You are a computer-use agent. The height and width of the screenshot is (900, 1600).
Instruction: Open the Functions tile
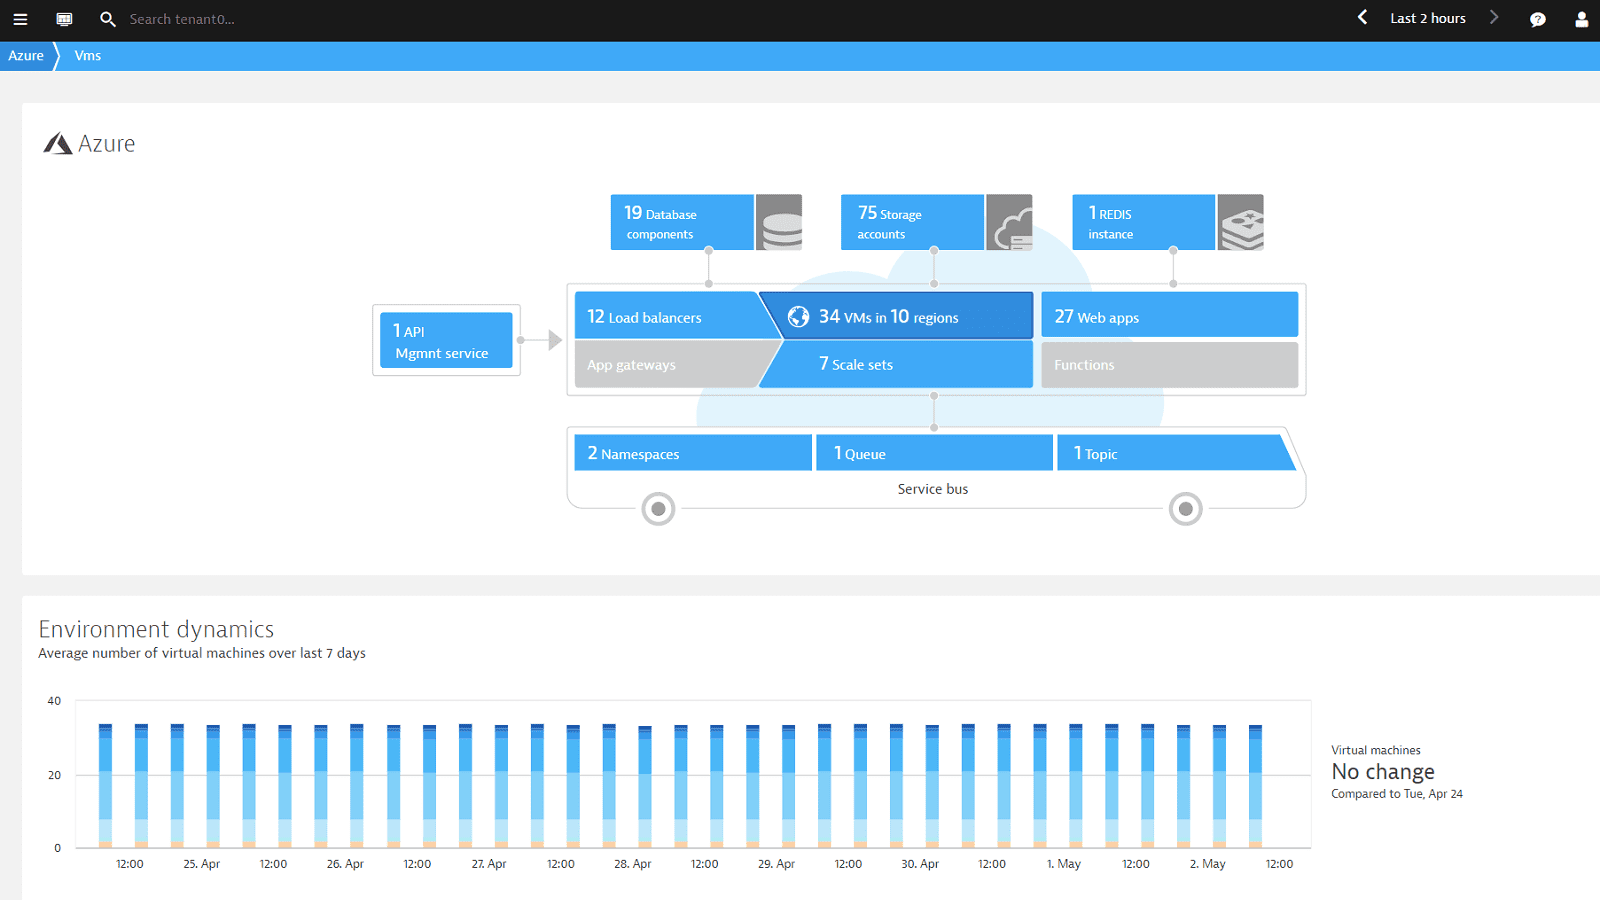tap(1170, 365)
